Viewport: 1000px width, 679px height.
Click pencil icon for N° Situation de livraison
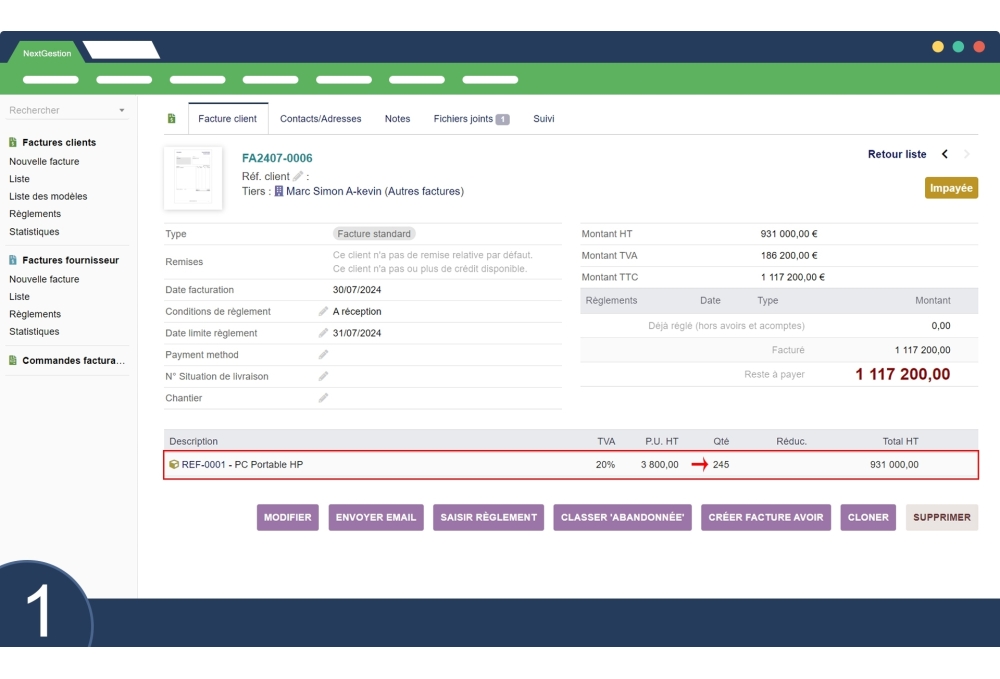pyautogui.click(x=323, y=377)
